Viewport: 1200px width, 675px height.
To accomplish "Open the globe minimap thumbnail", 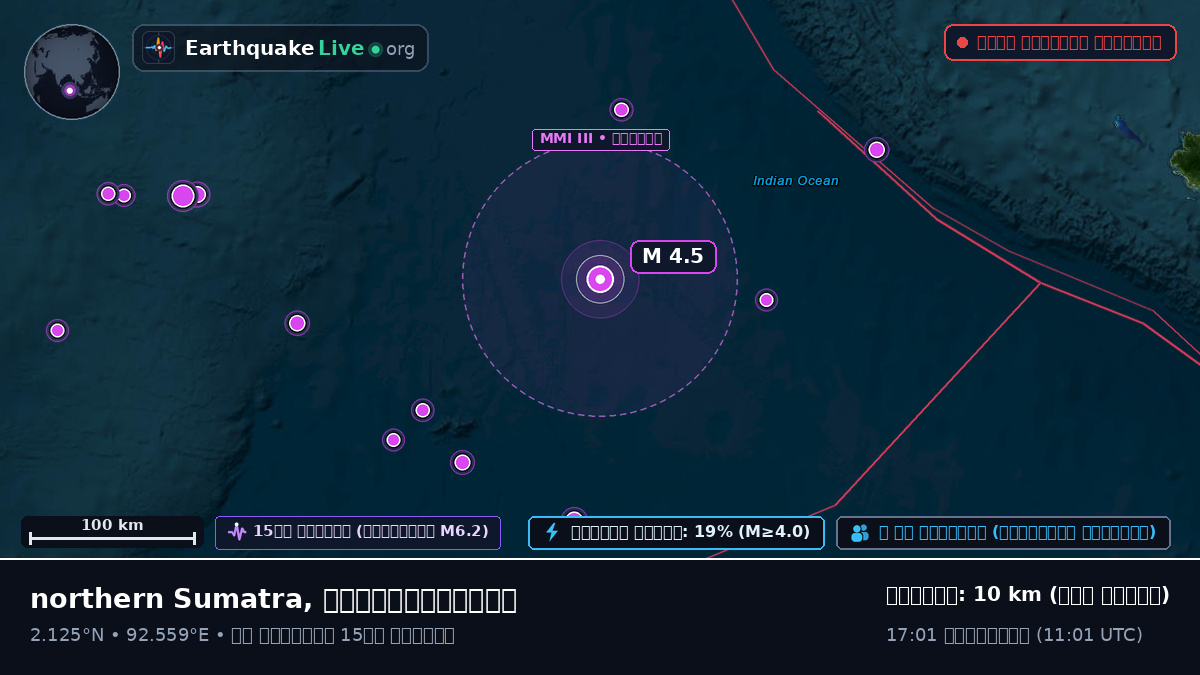I will 72,72.
